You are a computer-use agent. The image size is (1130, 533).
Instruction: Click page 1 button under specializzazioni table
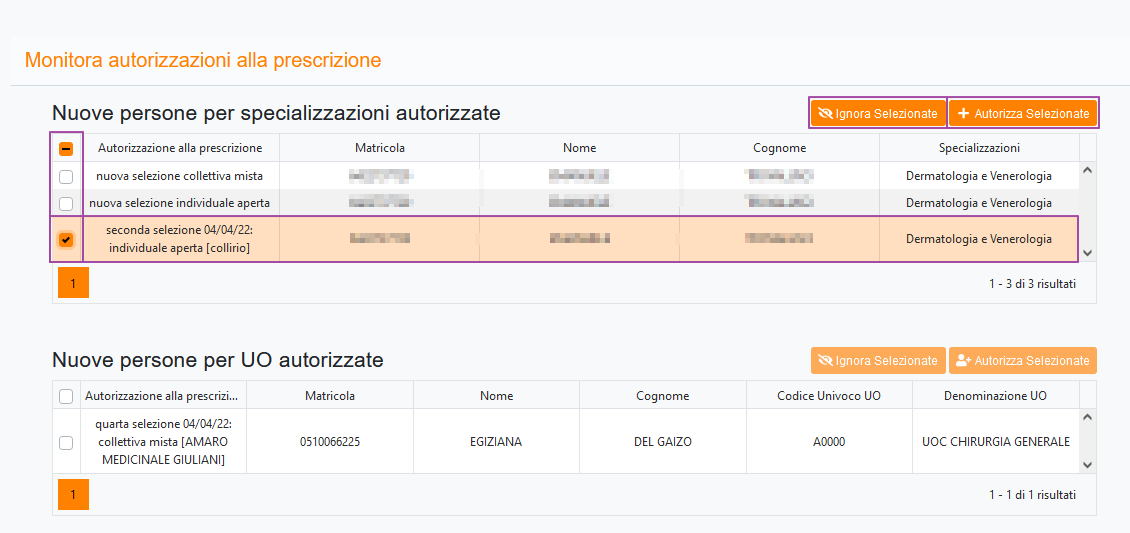coord(73,283)
